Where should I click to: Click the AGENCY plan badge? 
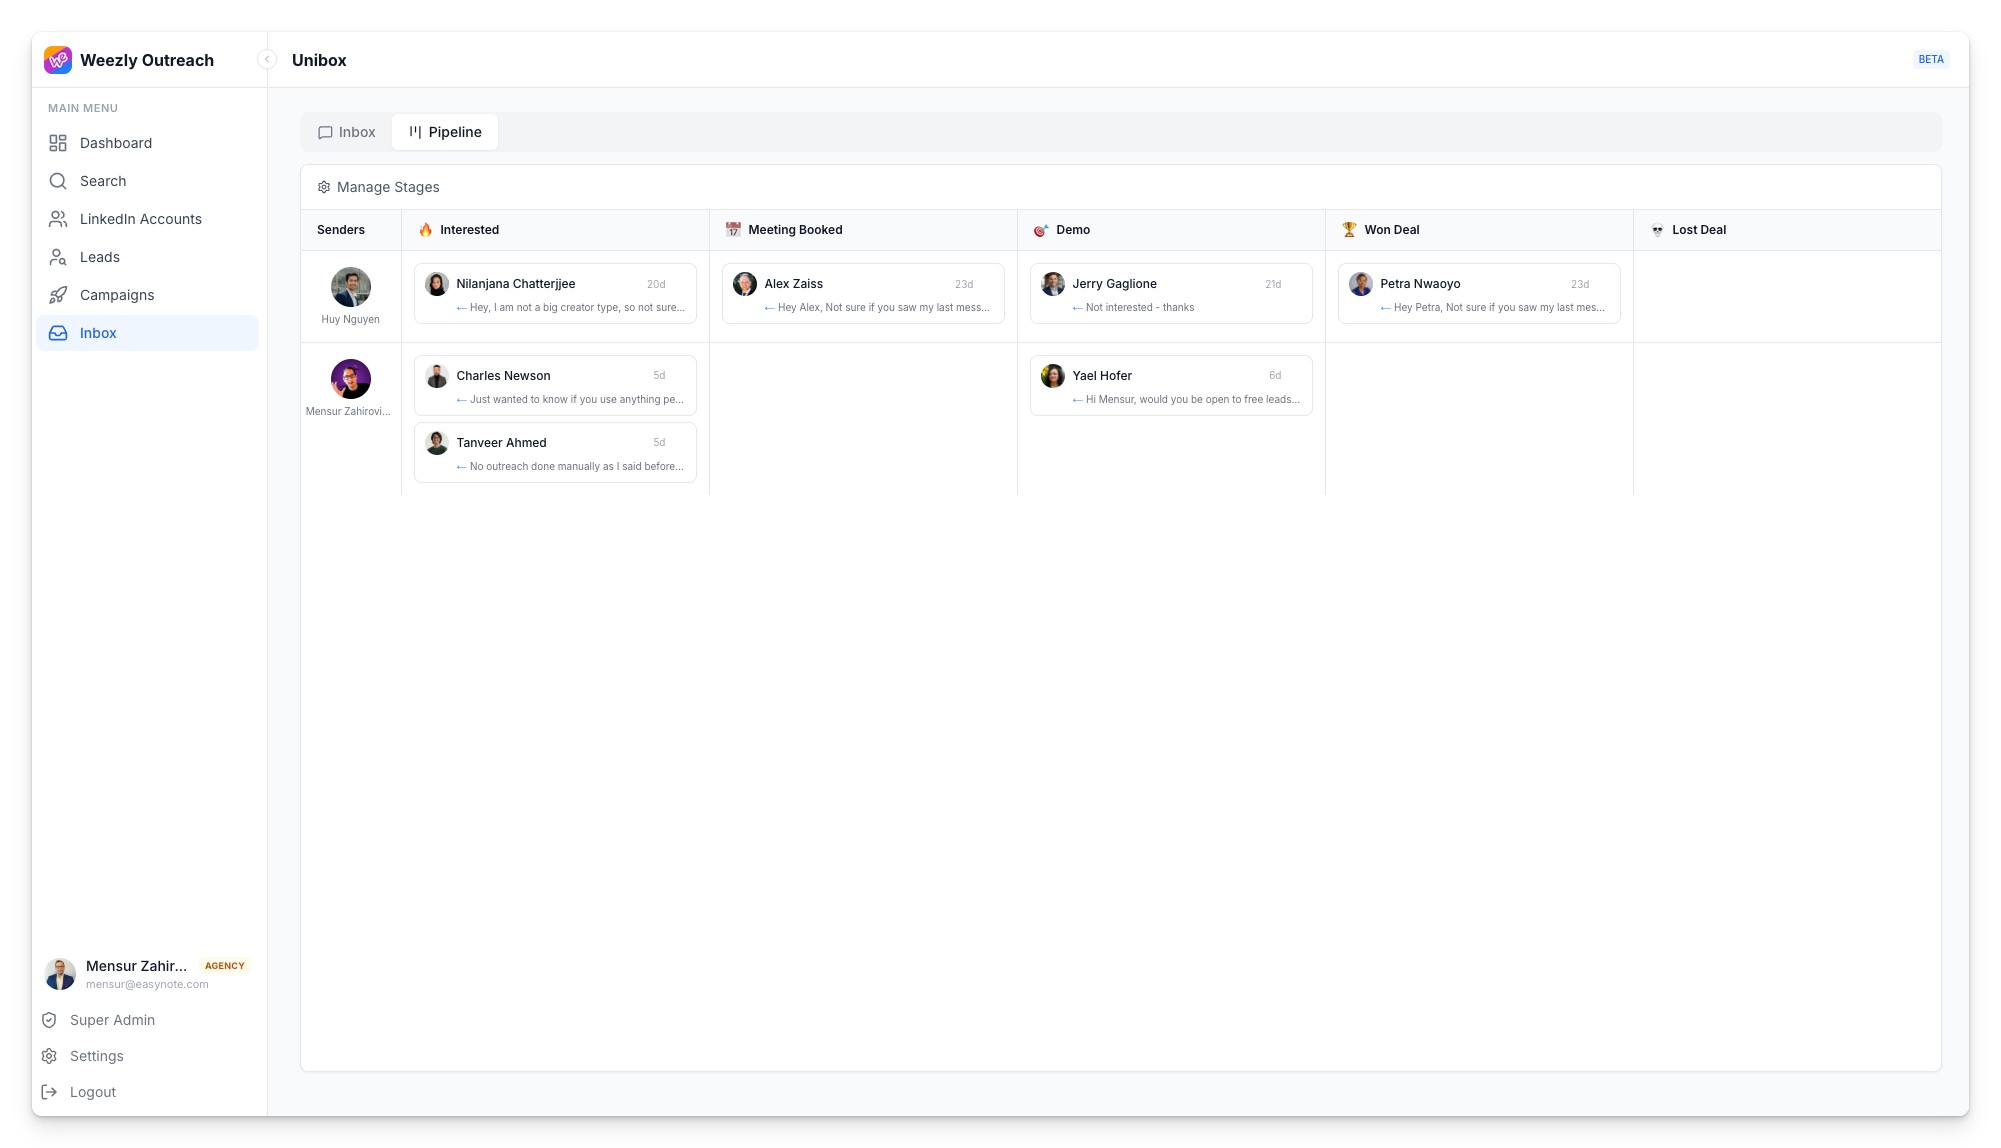pos(225,966)
